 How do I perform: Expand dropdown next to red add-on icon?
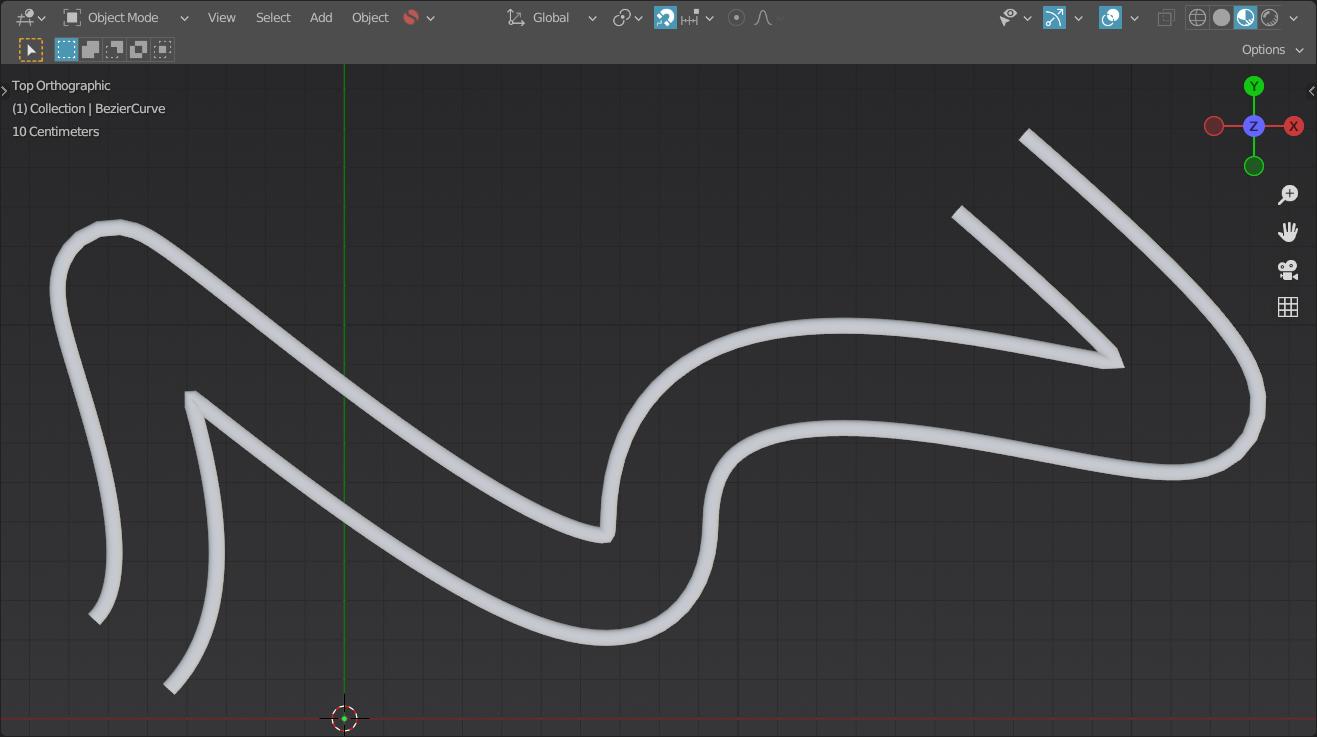(431, 17)
